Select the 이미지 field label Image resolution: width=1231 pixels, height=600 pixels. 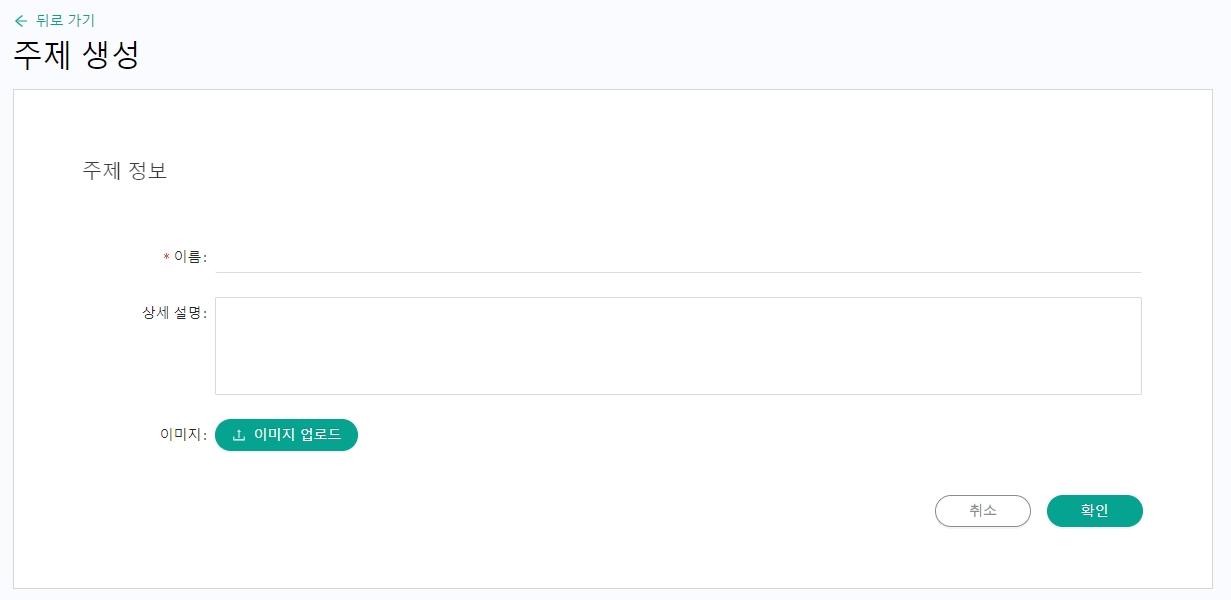183,435
